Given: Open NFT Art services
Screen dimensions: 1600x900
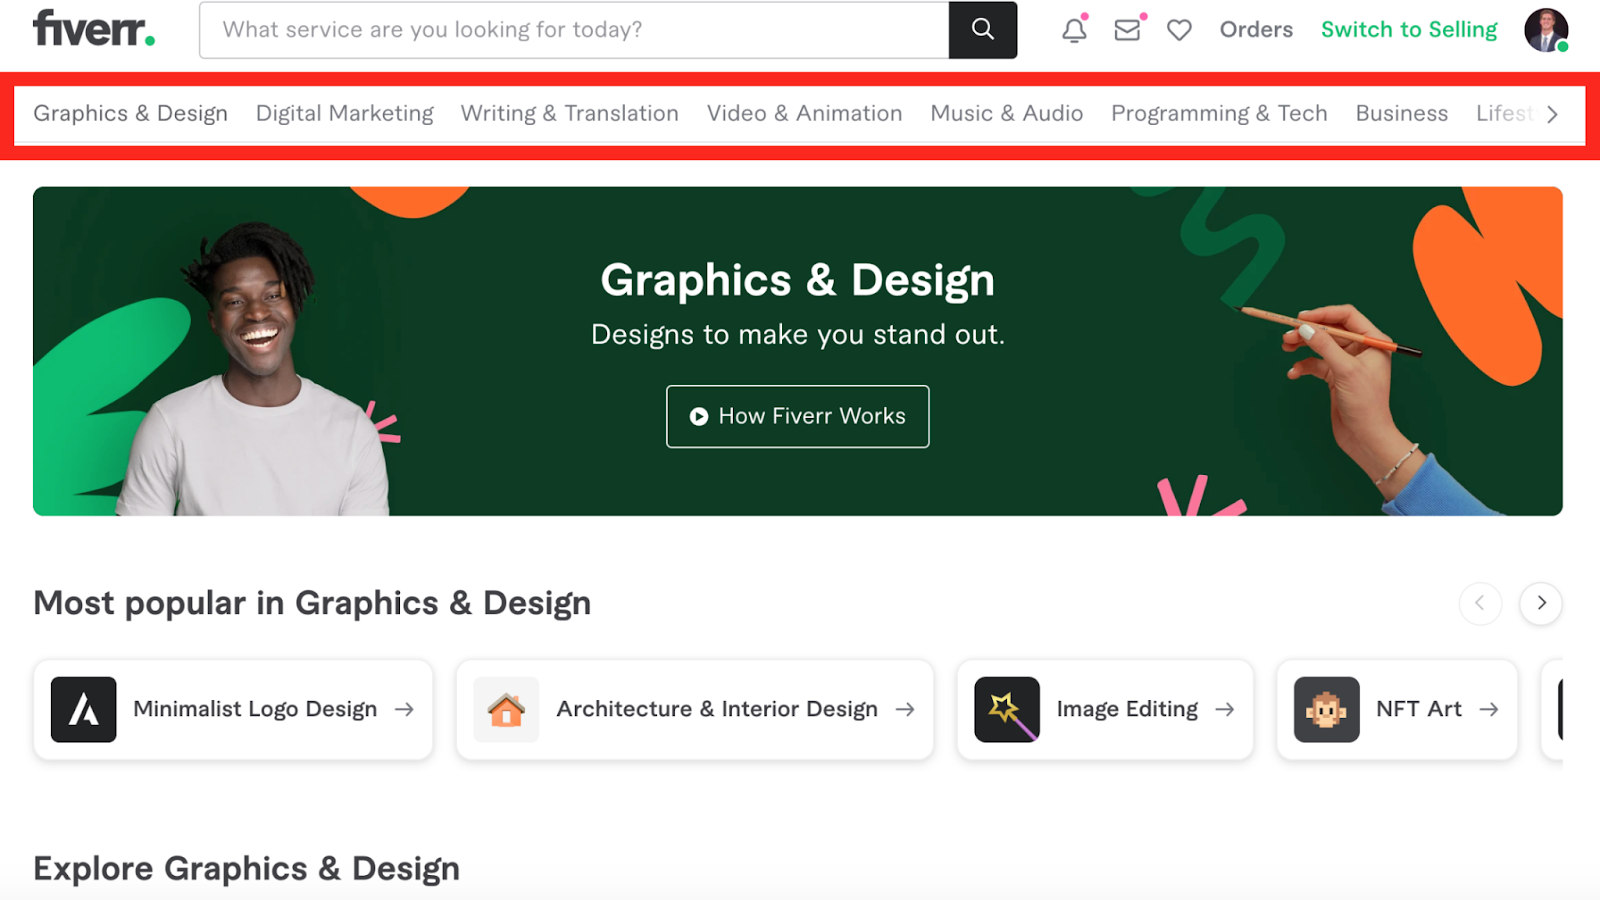Looking at the screenshot, I should tap(1397, 709).
